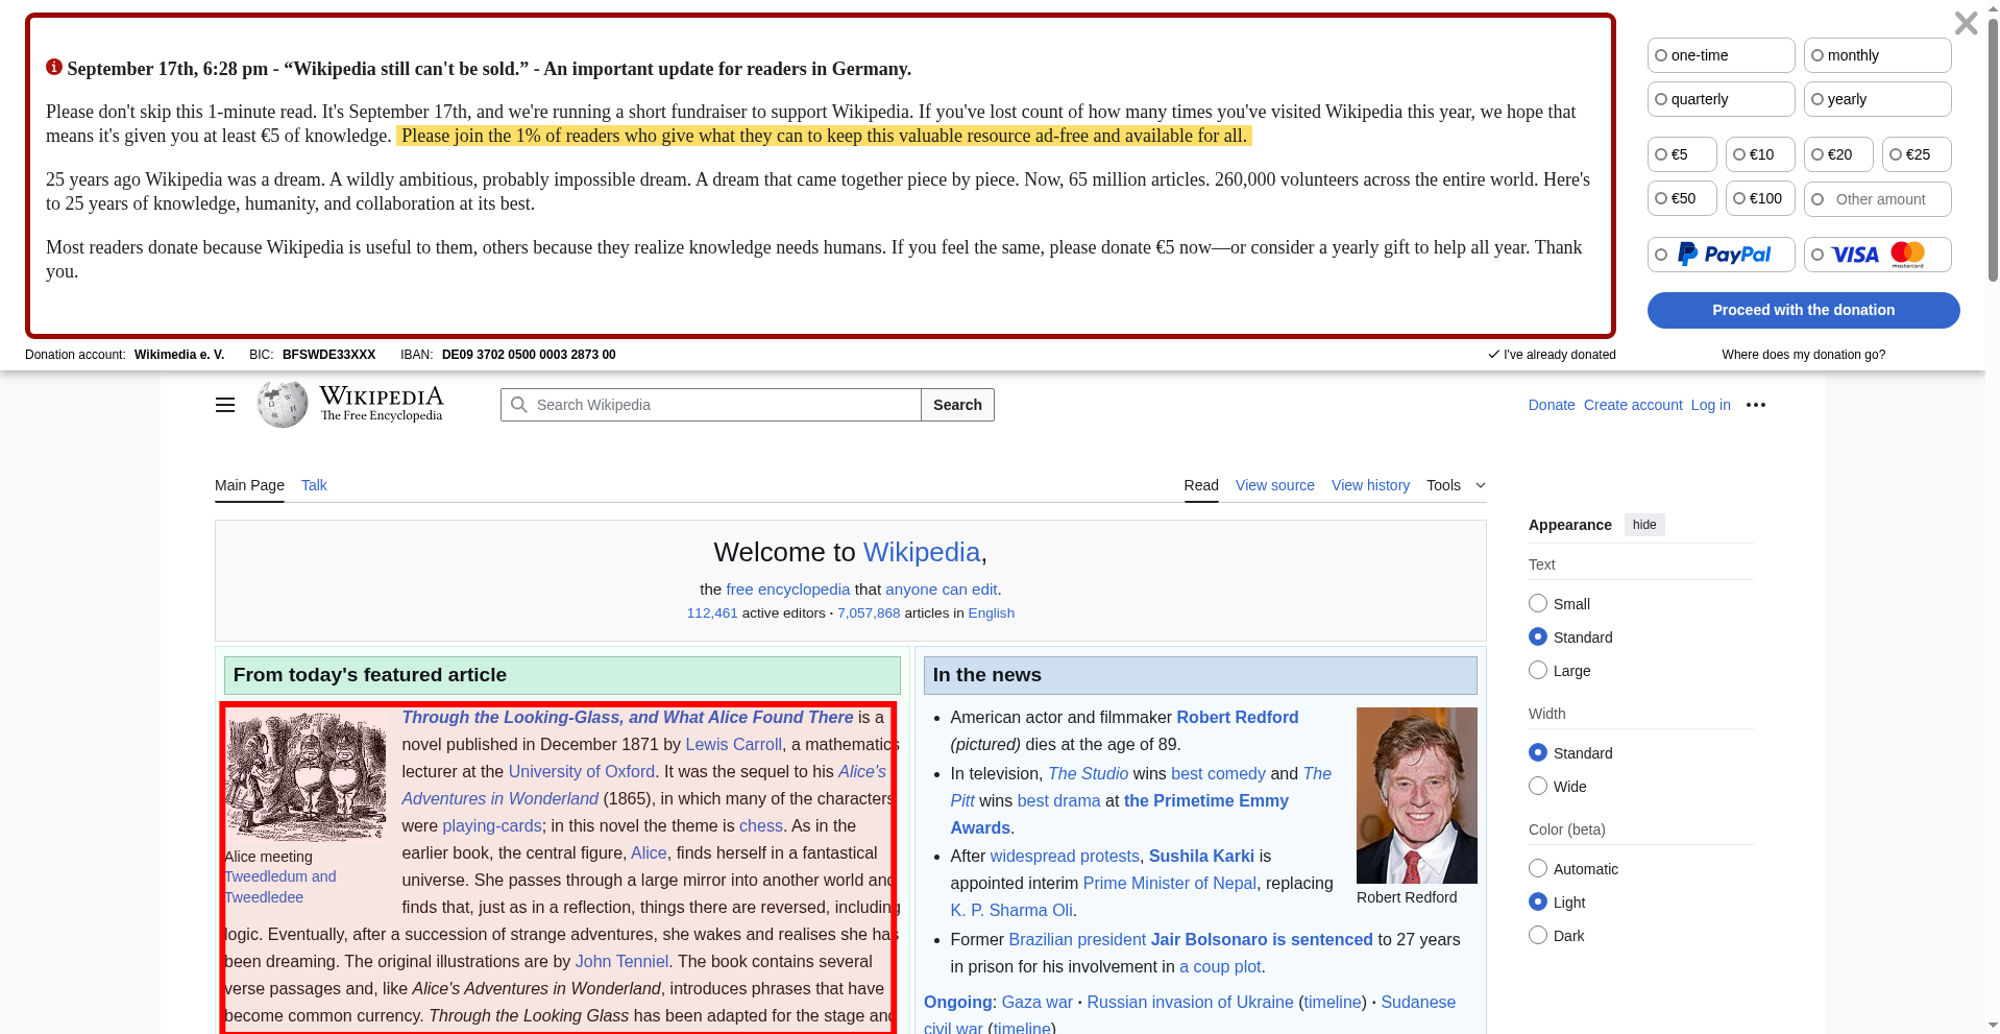Select Light color mode
2000x1034 pixels.
click(1538, 902)
